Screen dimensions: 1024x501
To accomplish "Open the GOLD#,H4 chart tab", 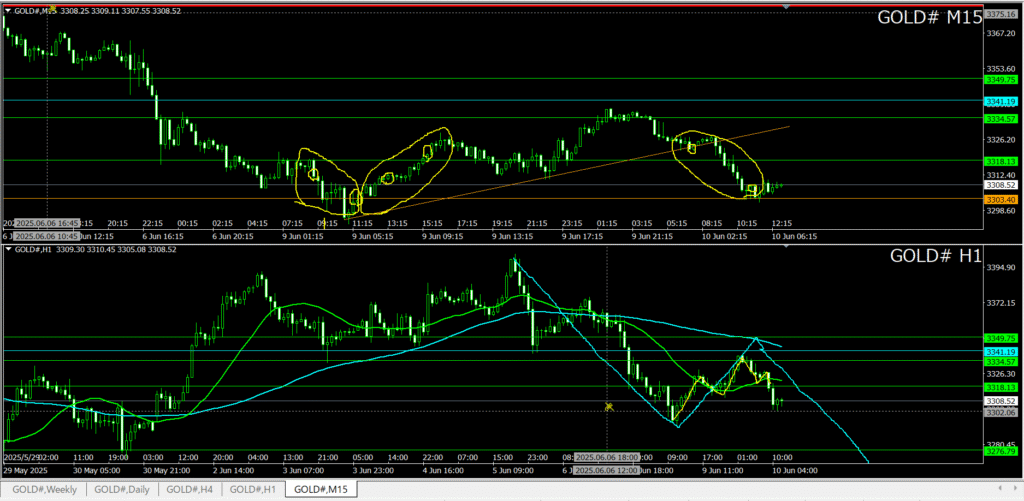I will 189,489.
